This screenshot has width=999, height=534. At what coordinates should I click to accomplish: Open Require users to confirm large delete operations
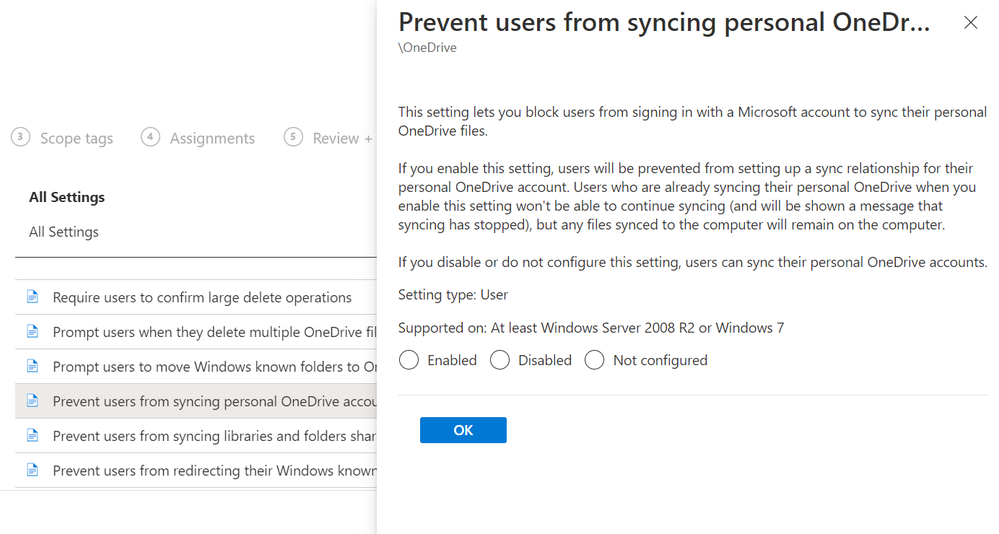pyautogui.click(x=202, y=297)
